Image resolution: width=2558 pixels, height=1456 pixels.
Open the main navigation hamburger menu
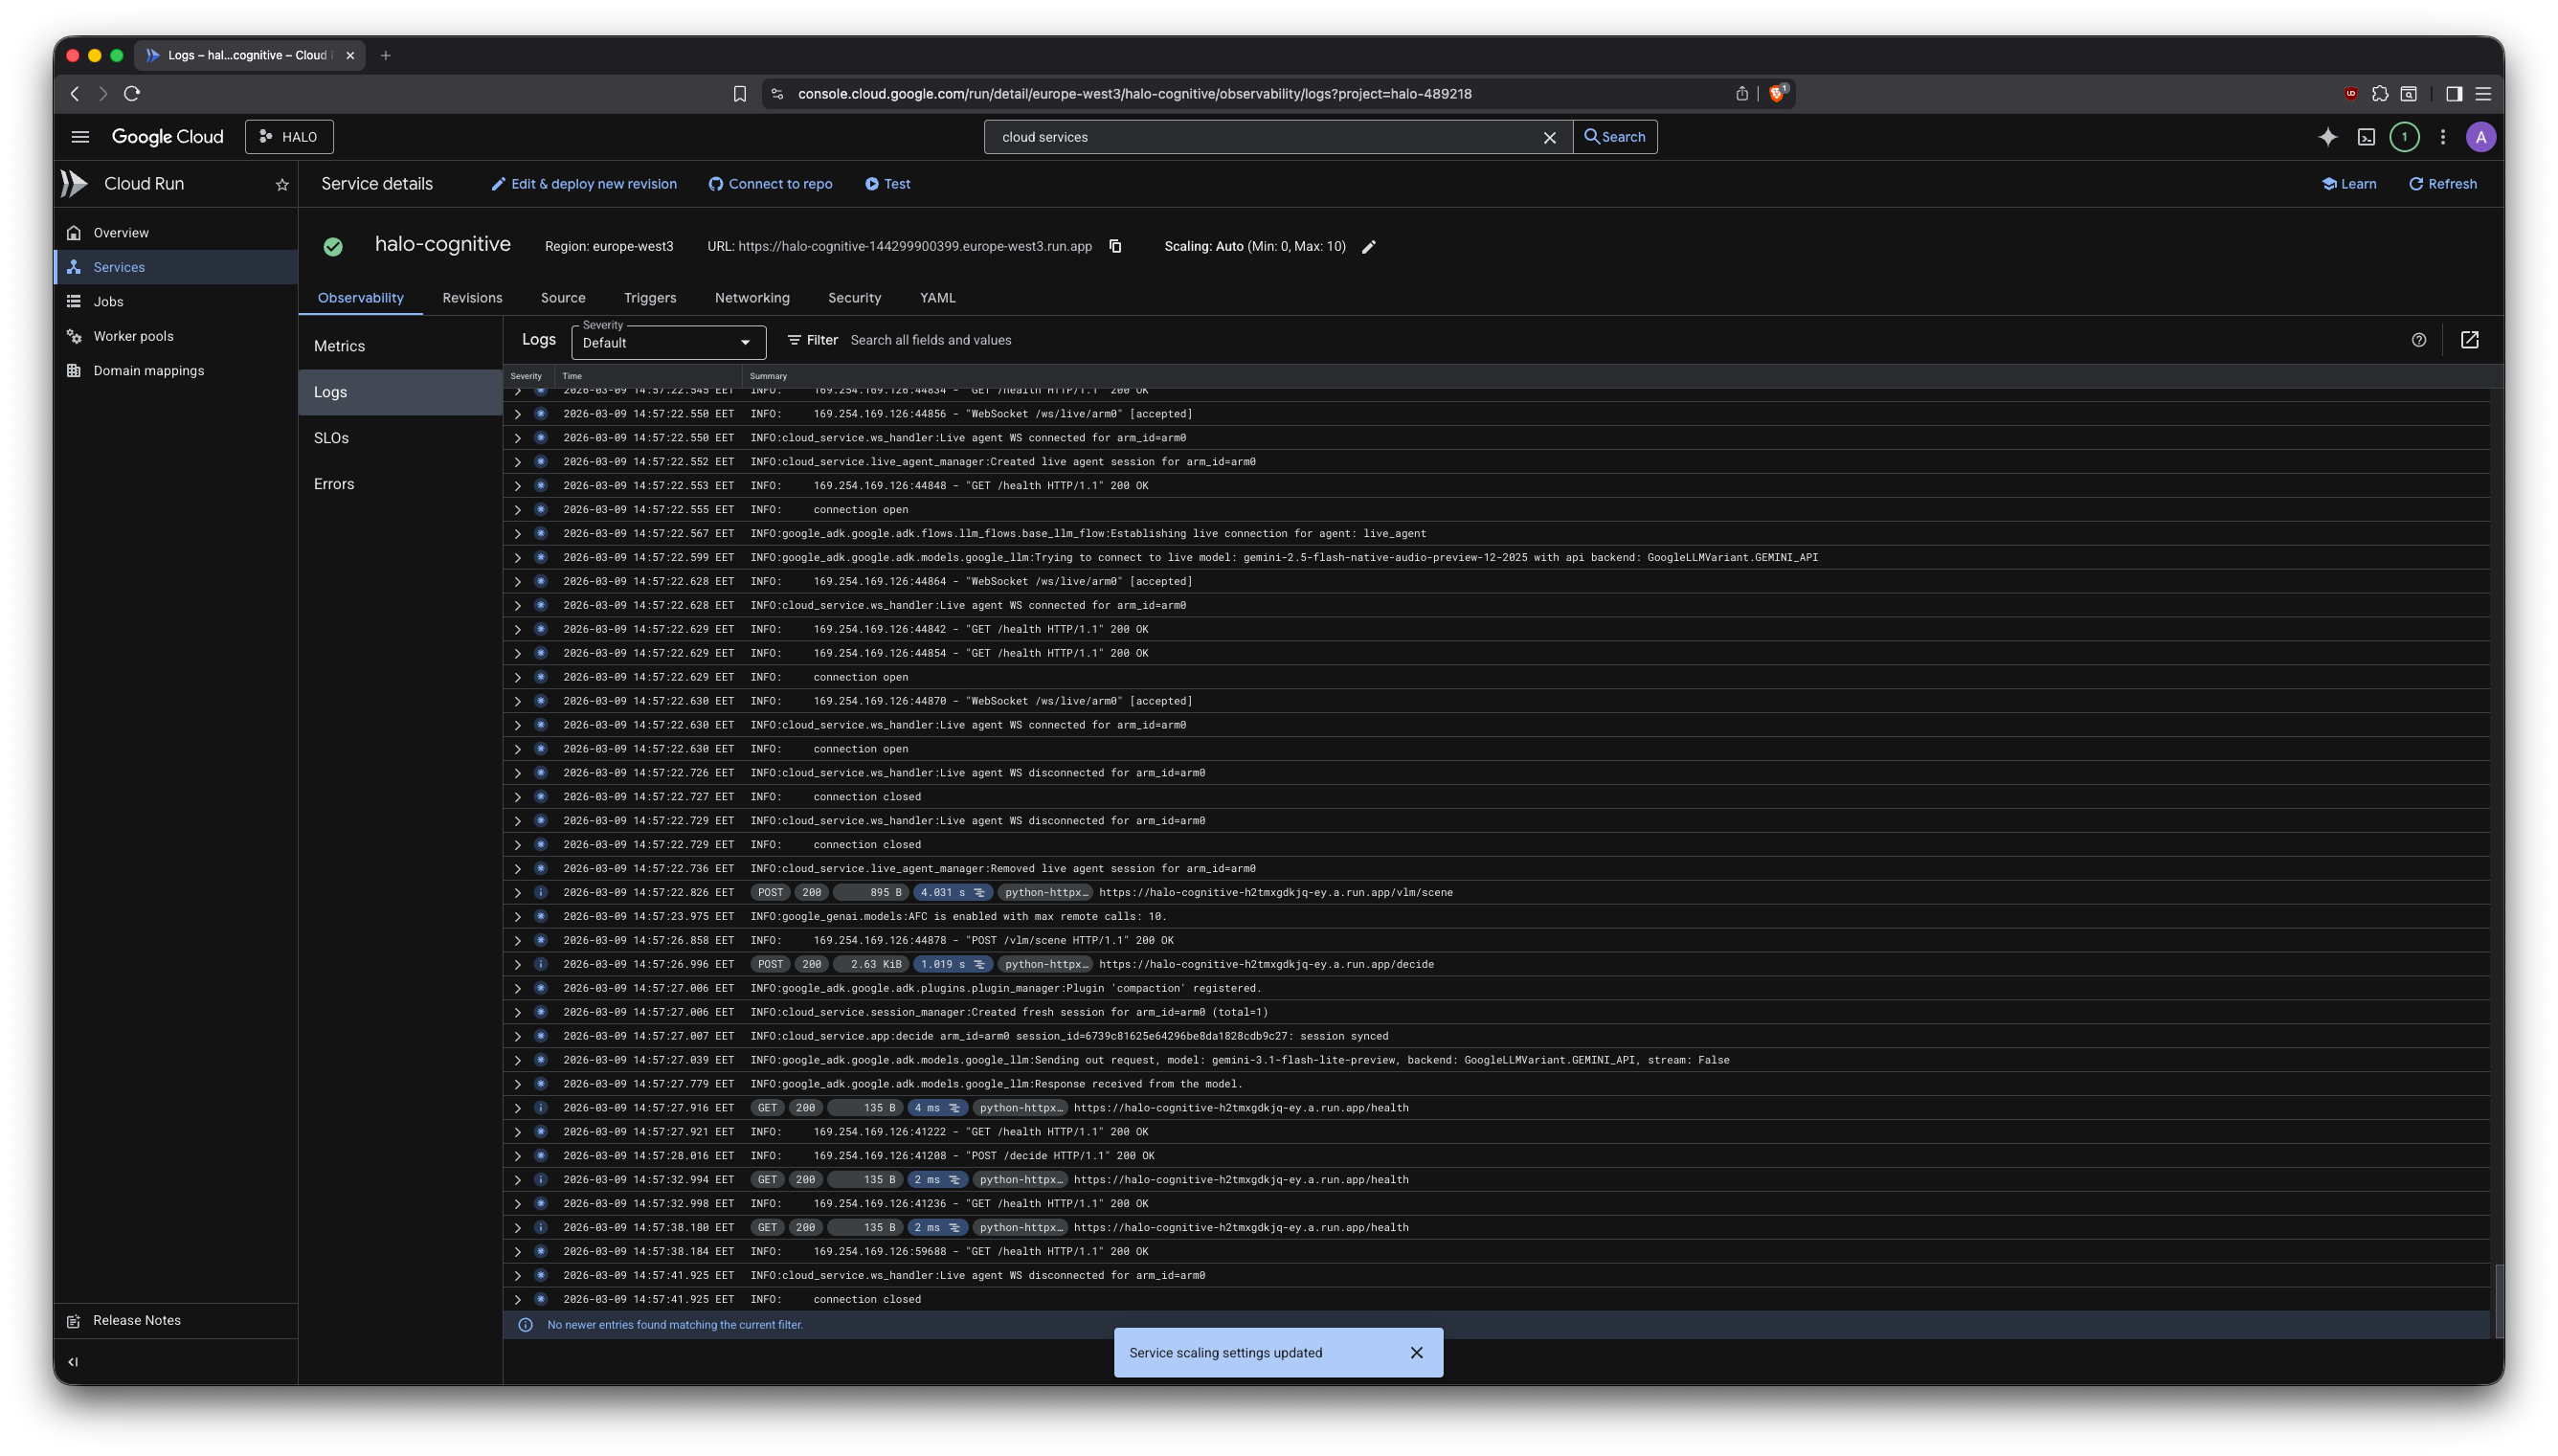[80, 137]
